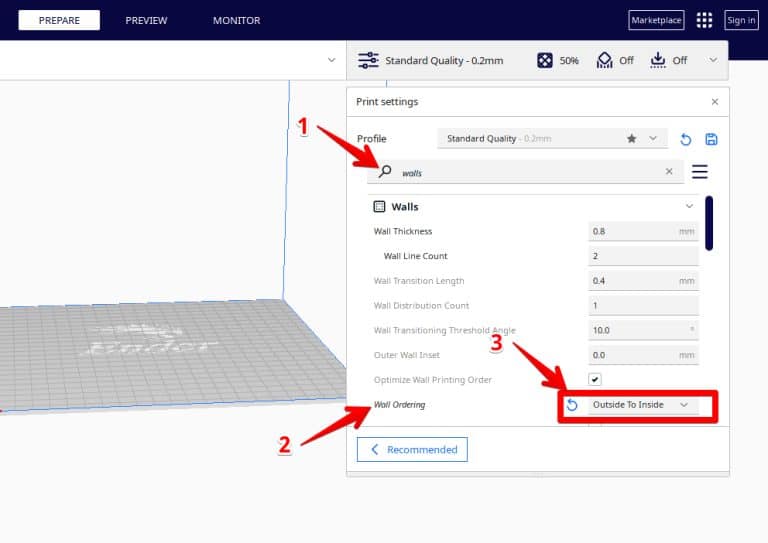Switch to the MONITOR tab
768x543 pixels.
tap(236, 20)
